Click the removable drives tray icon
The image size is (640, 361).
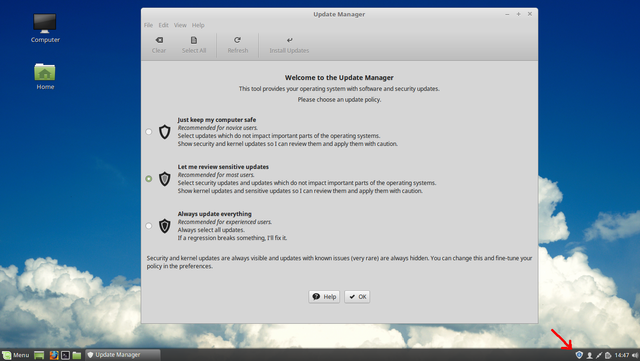(608, 356)
